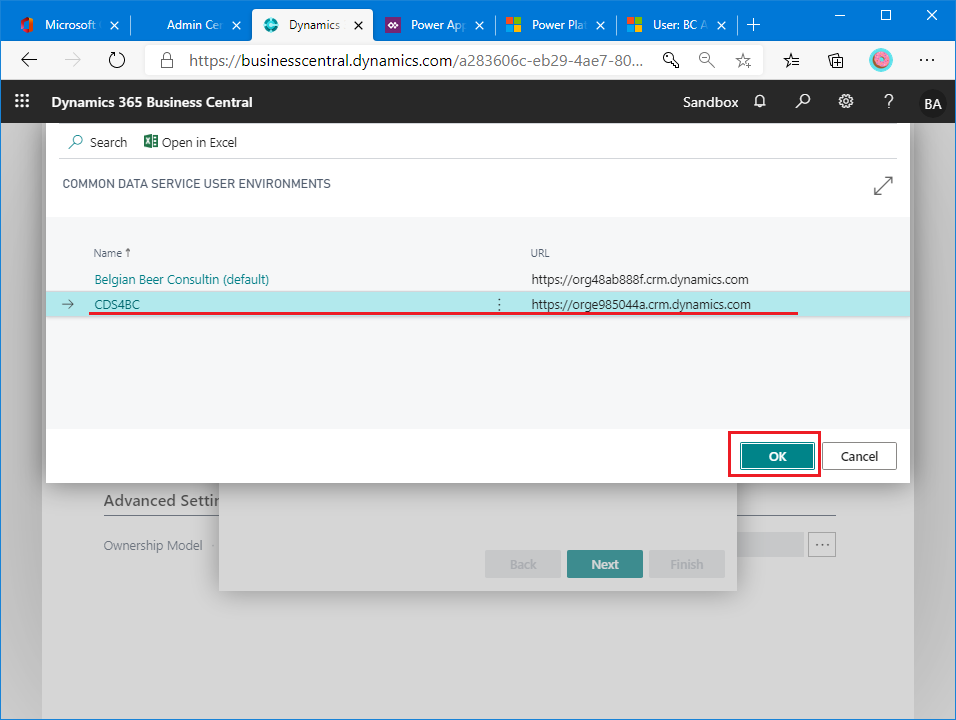The width and height of the screenshot is (956, 720).
Task: Close the User: BC Admin tab
Action: [x=721, y=26]
